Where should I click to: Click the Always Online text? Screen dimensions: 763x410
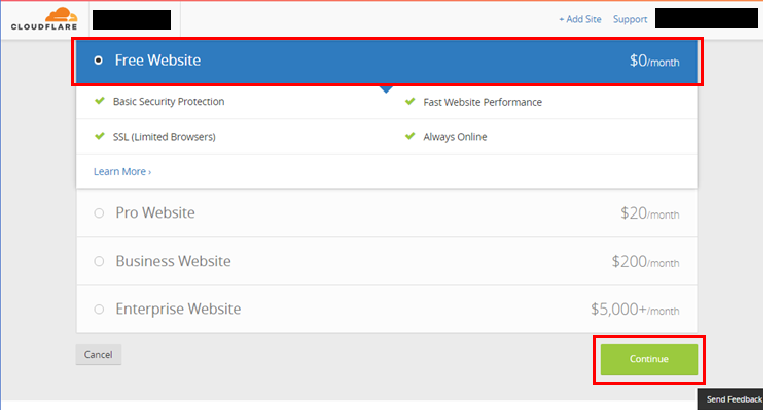pyautogui.click(x=455, y=137)
